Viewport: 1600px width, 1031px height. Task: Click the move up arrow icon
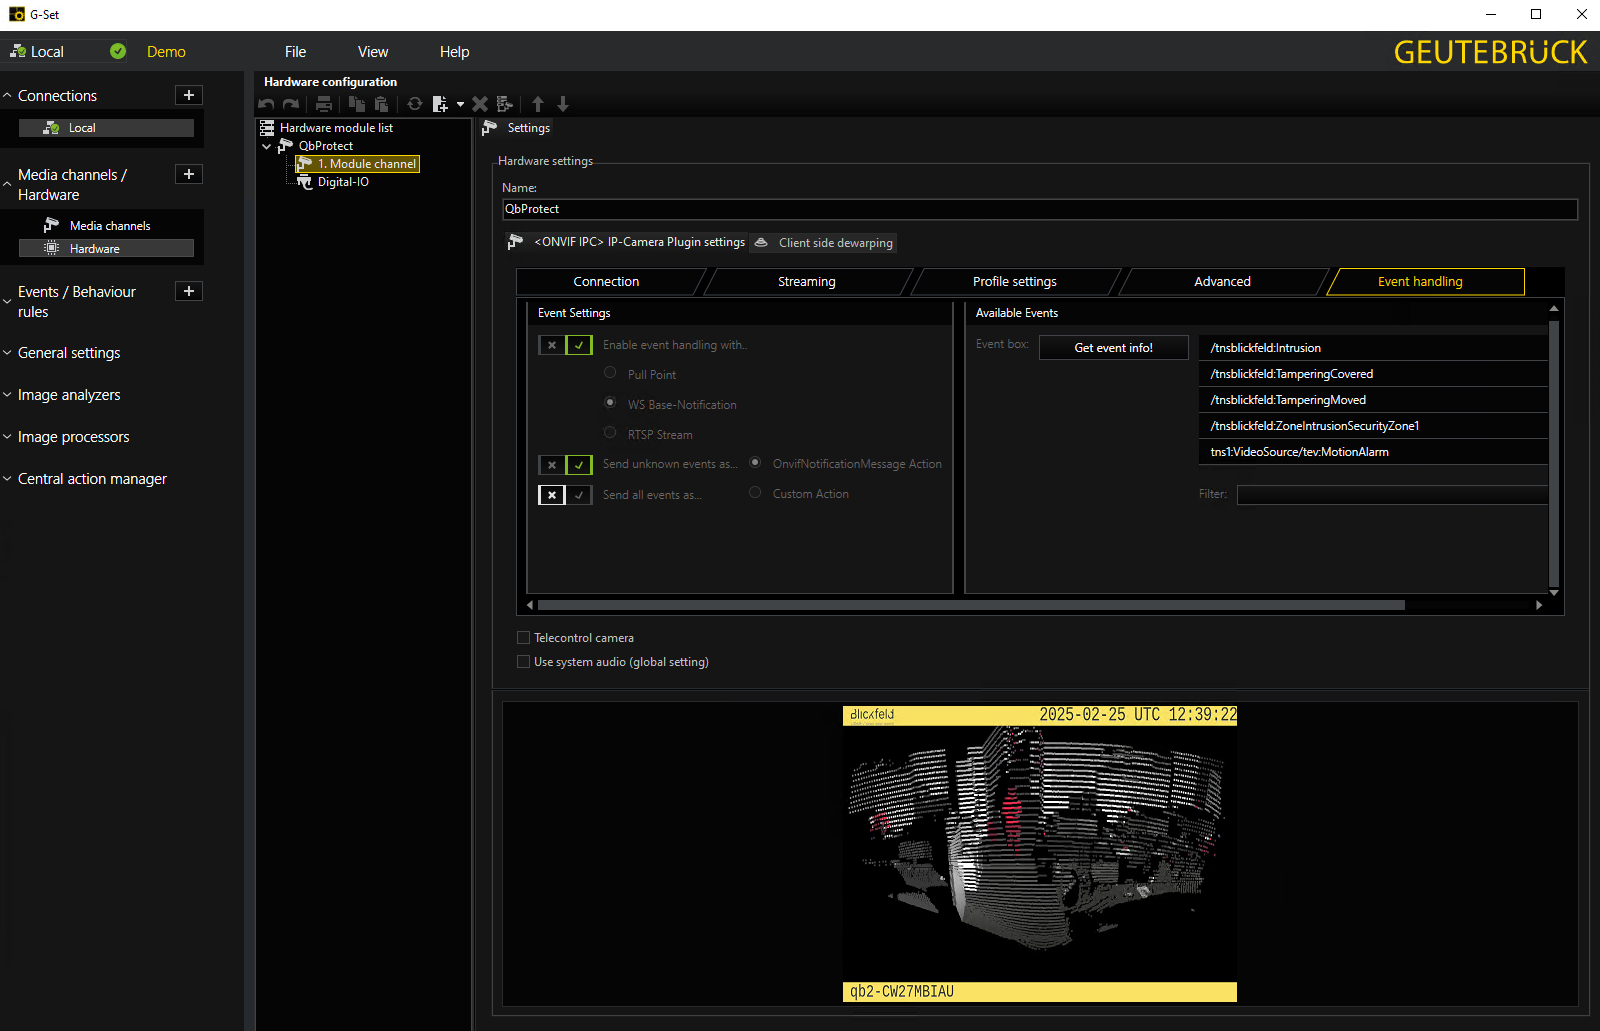[x=538, y=104]
